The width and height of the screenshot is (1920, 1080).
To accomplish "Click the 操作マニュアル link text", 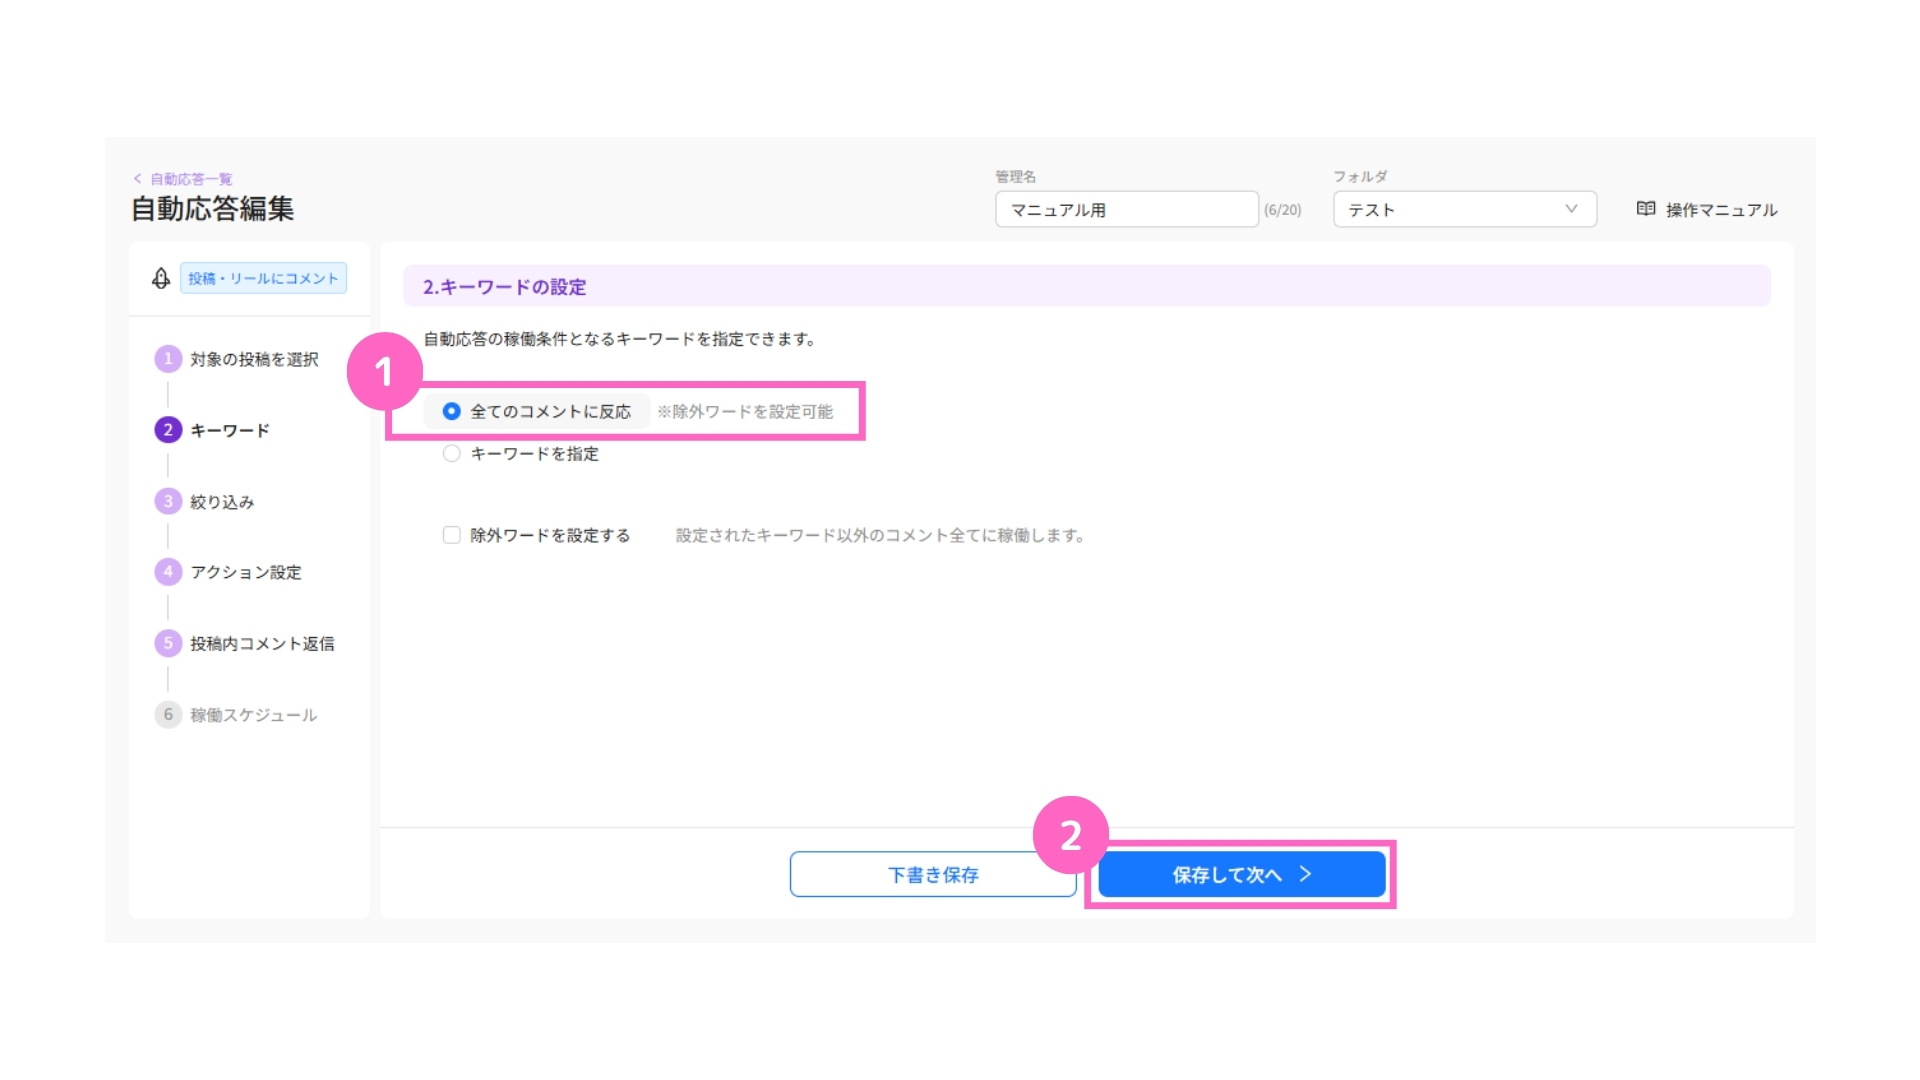I will 1721,210.
